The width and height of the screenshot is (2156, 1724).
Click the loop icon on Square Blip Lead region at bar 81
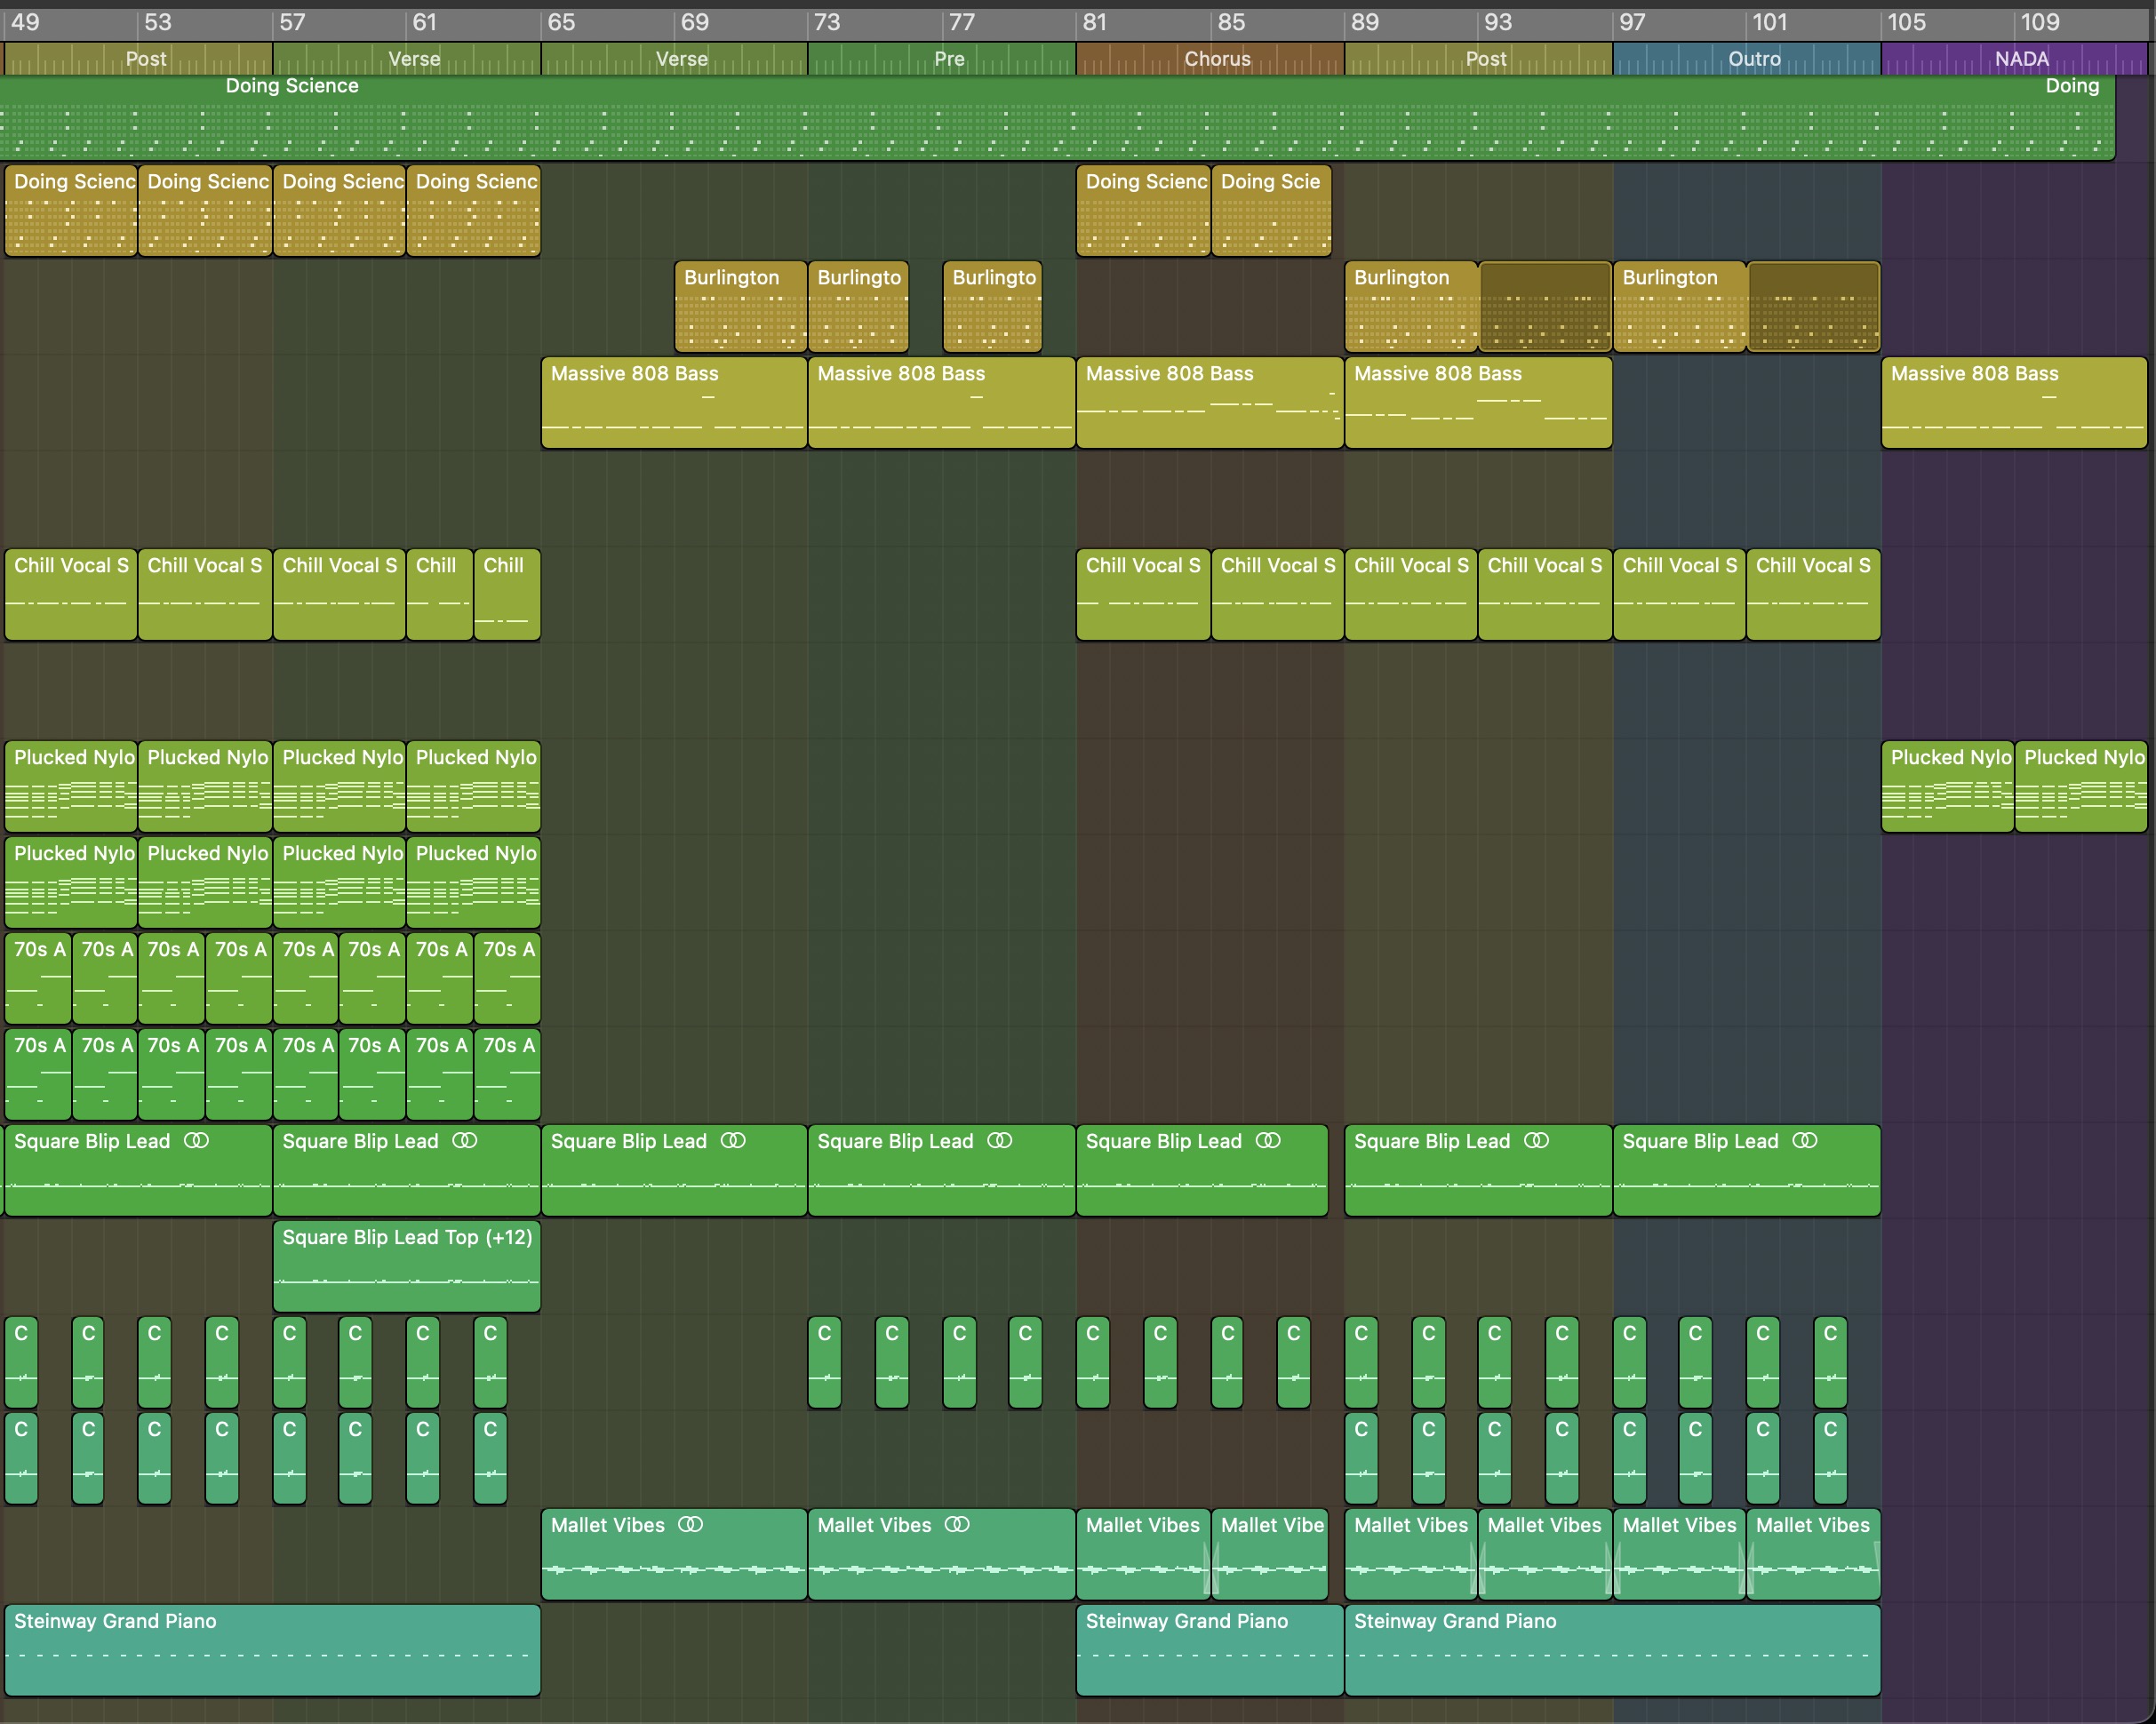(1268, 1141)
